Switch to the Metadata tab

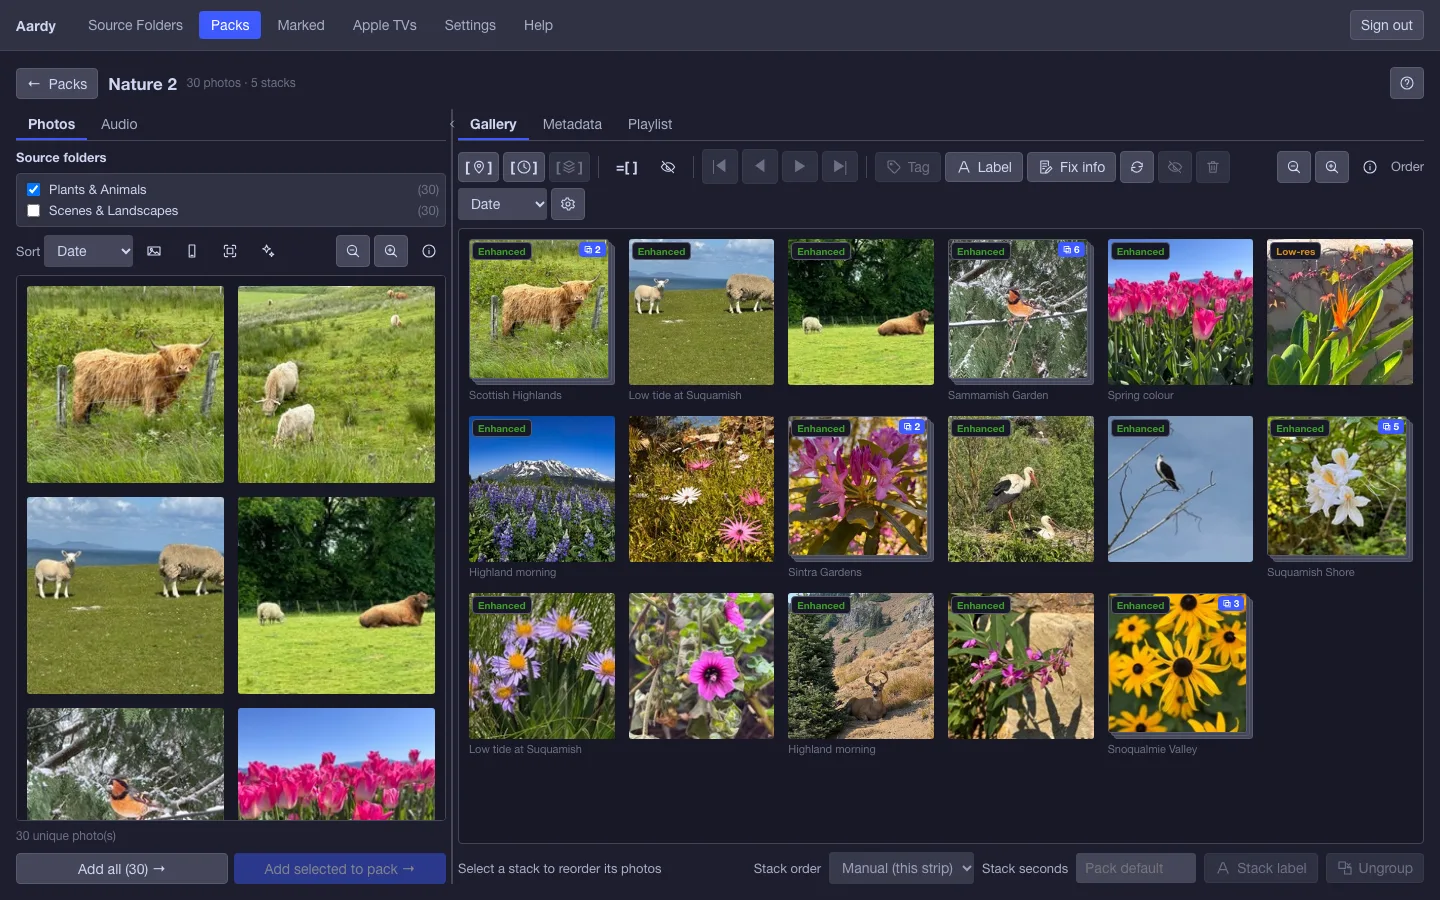point(572,124)
